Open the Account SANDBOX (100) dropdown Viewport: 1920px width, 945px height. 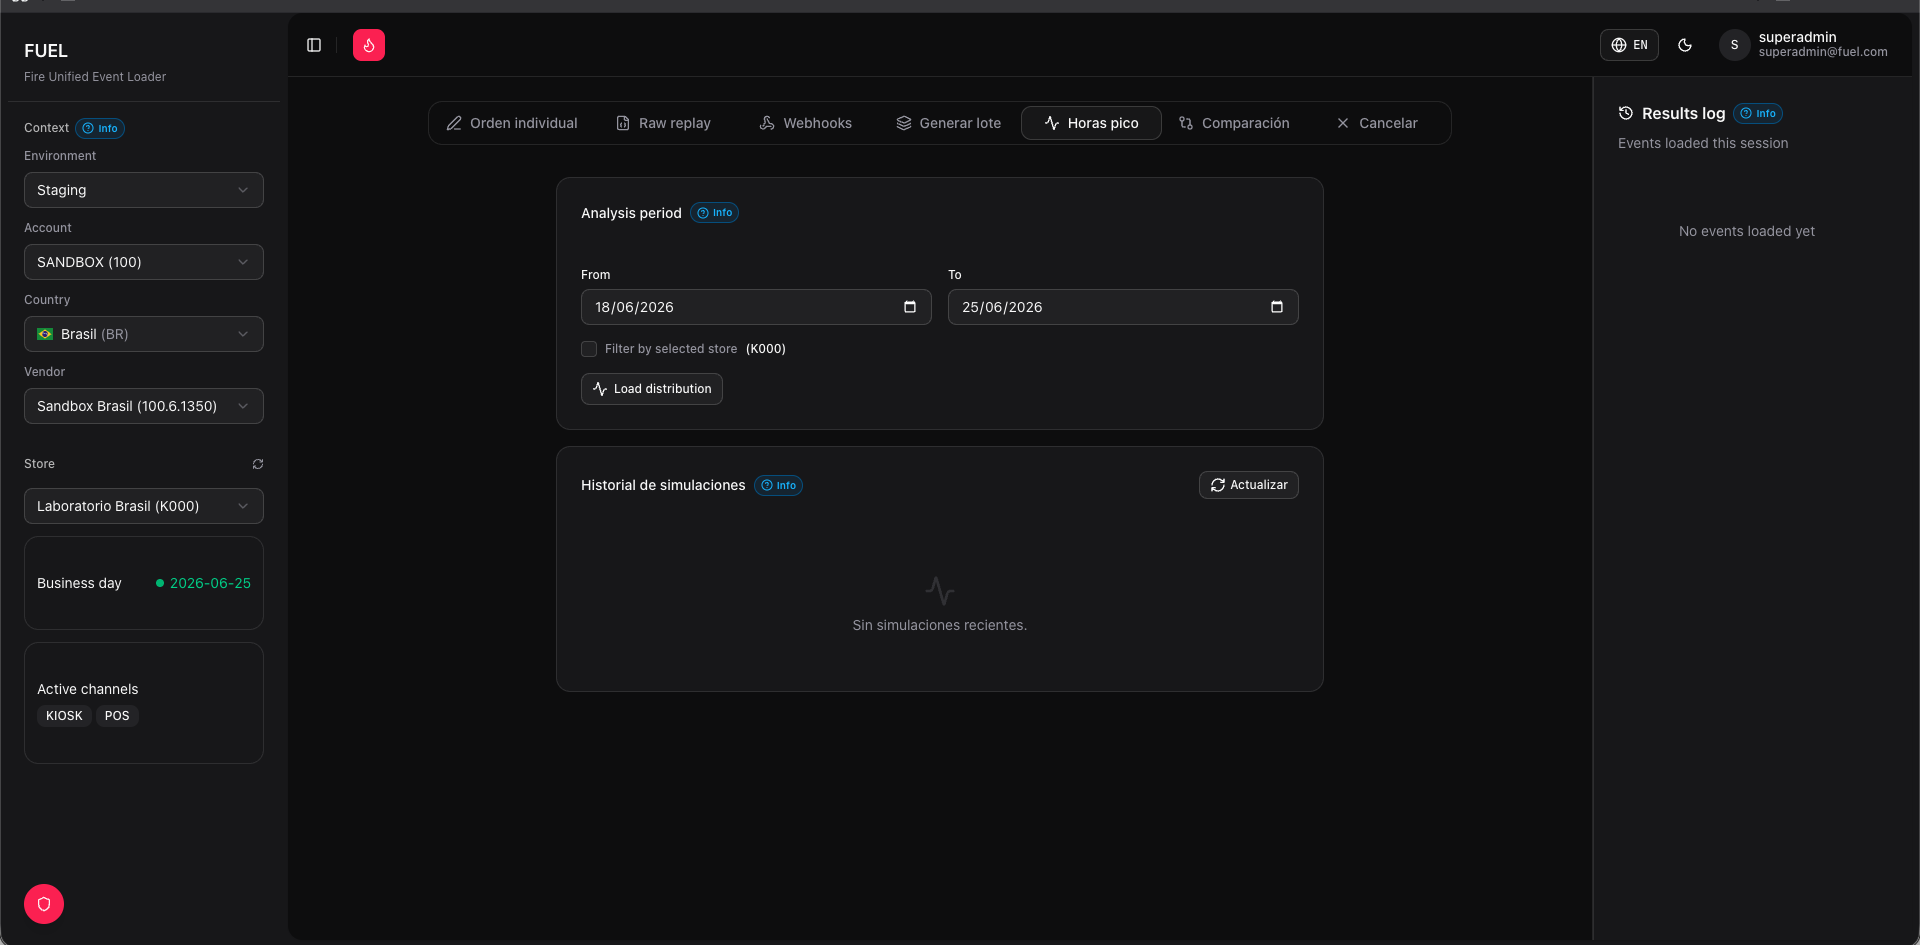144,262
